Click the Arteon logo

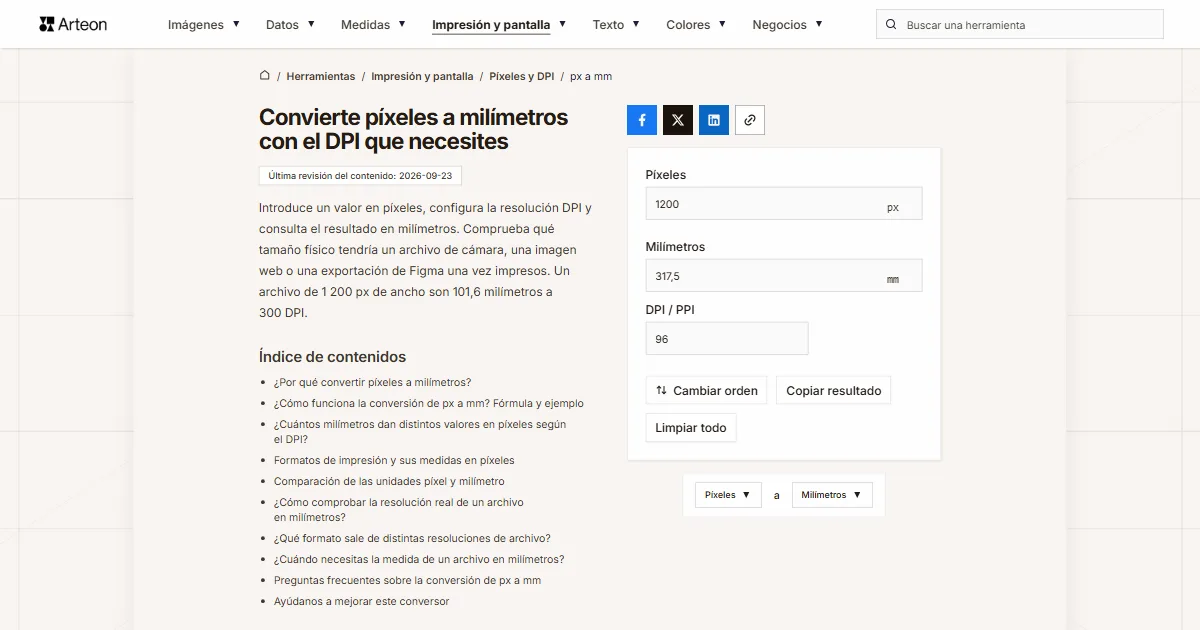[73, 24]
